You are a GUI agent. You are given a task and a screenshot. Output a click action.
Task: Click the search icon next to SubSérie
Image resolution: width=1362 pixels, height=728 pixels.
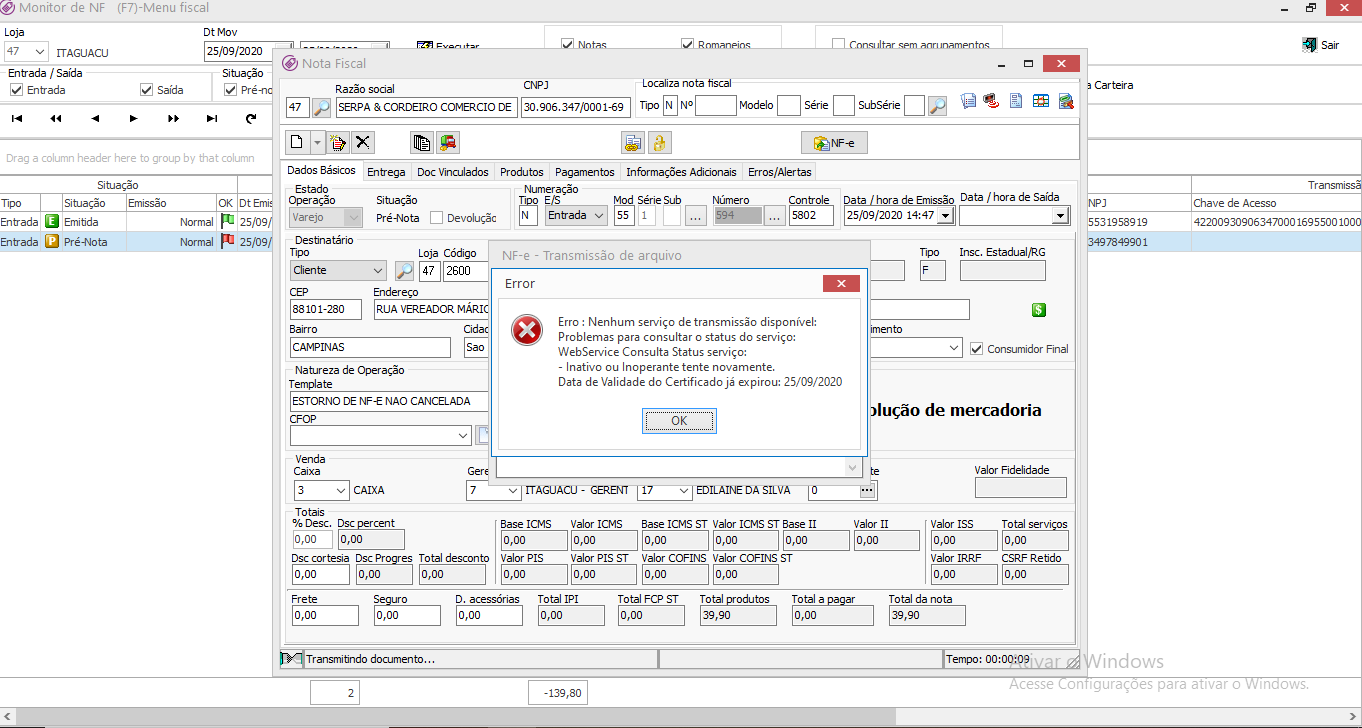pyautogui.click(x=937, y=105)
